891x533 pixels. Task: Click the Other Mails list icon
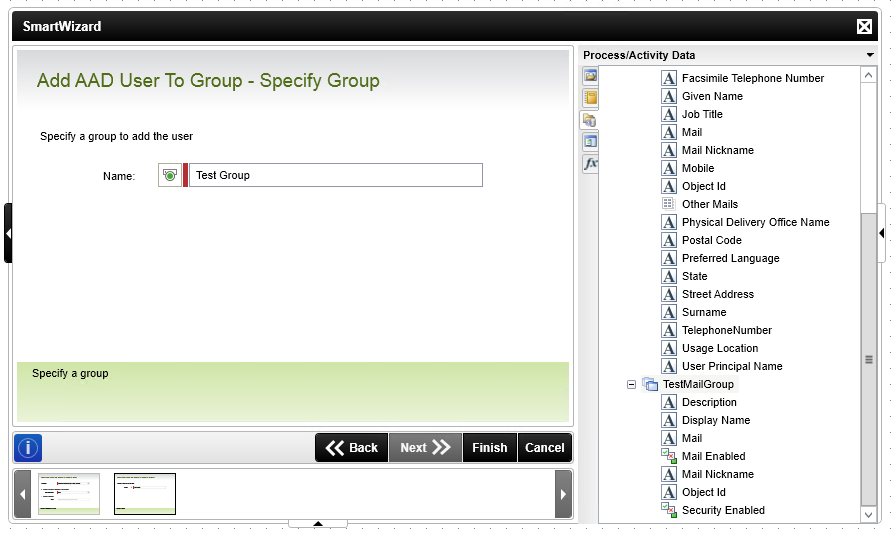point(669,204)
